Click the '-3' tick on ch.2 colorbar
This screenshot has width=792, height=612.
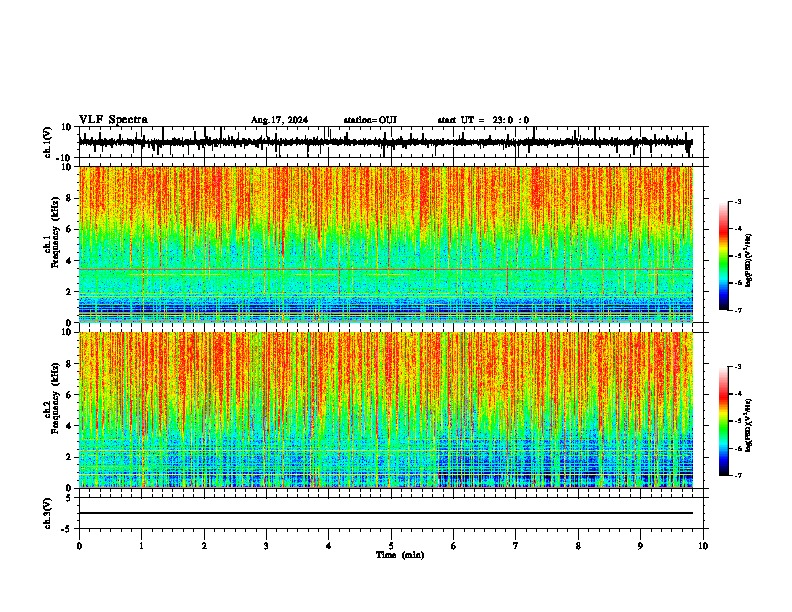738,367
